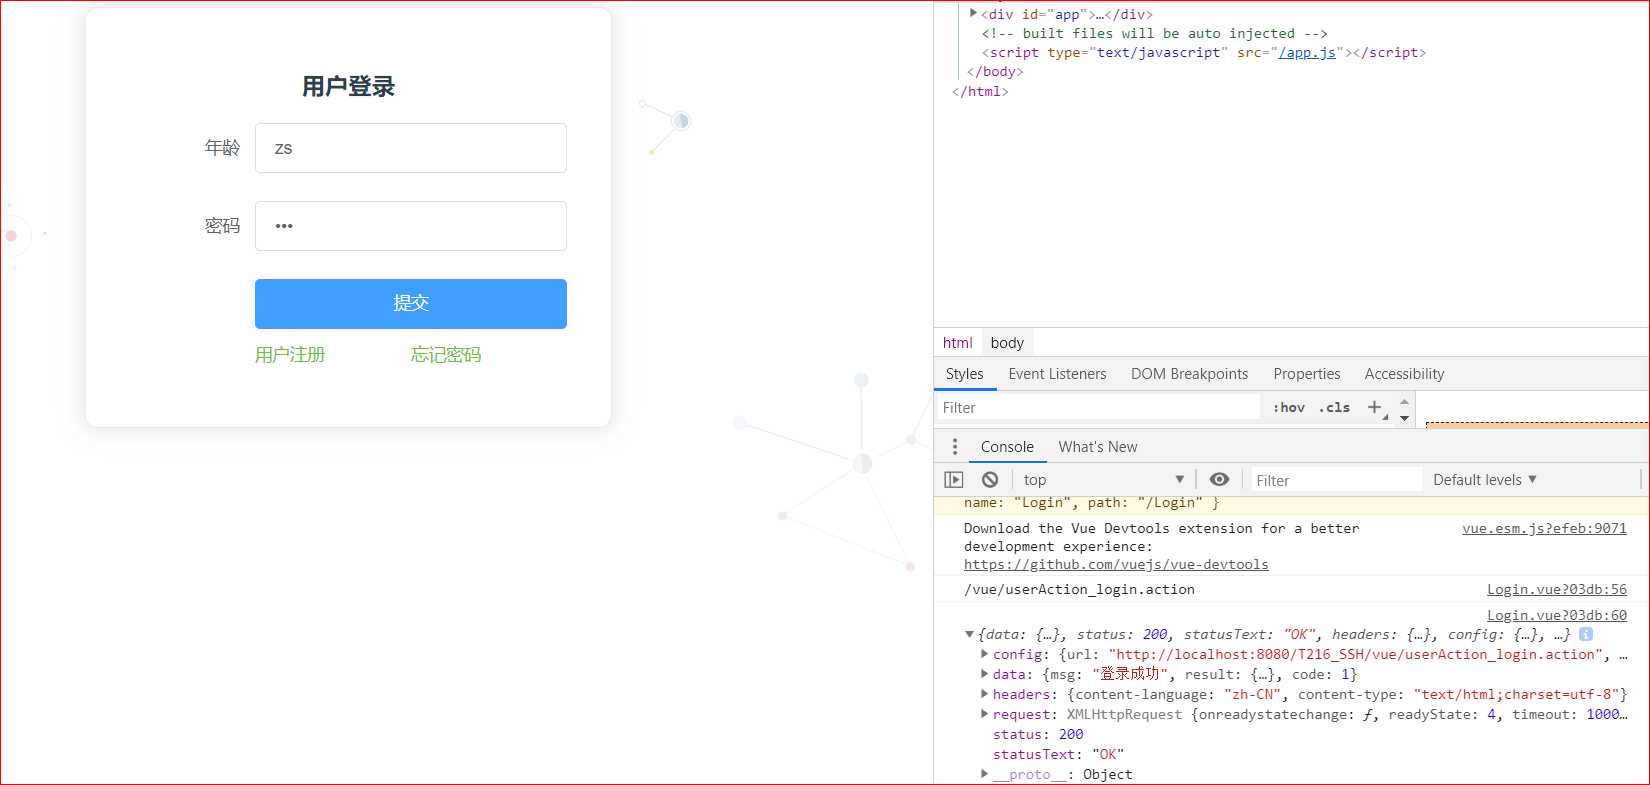Viewport: 1650px width, 785px height.
Task: Toggle the console sidebar panel icon
Action: pos(954,480)
